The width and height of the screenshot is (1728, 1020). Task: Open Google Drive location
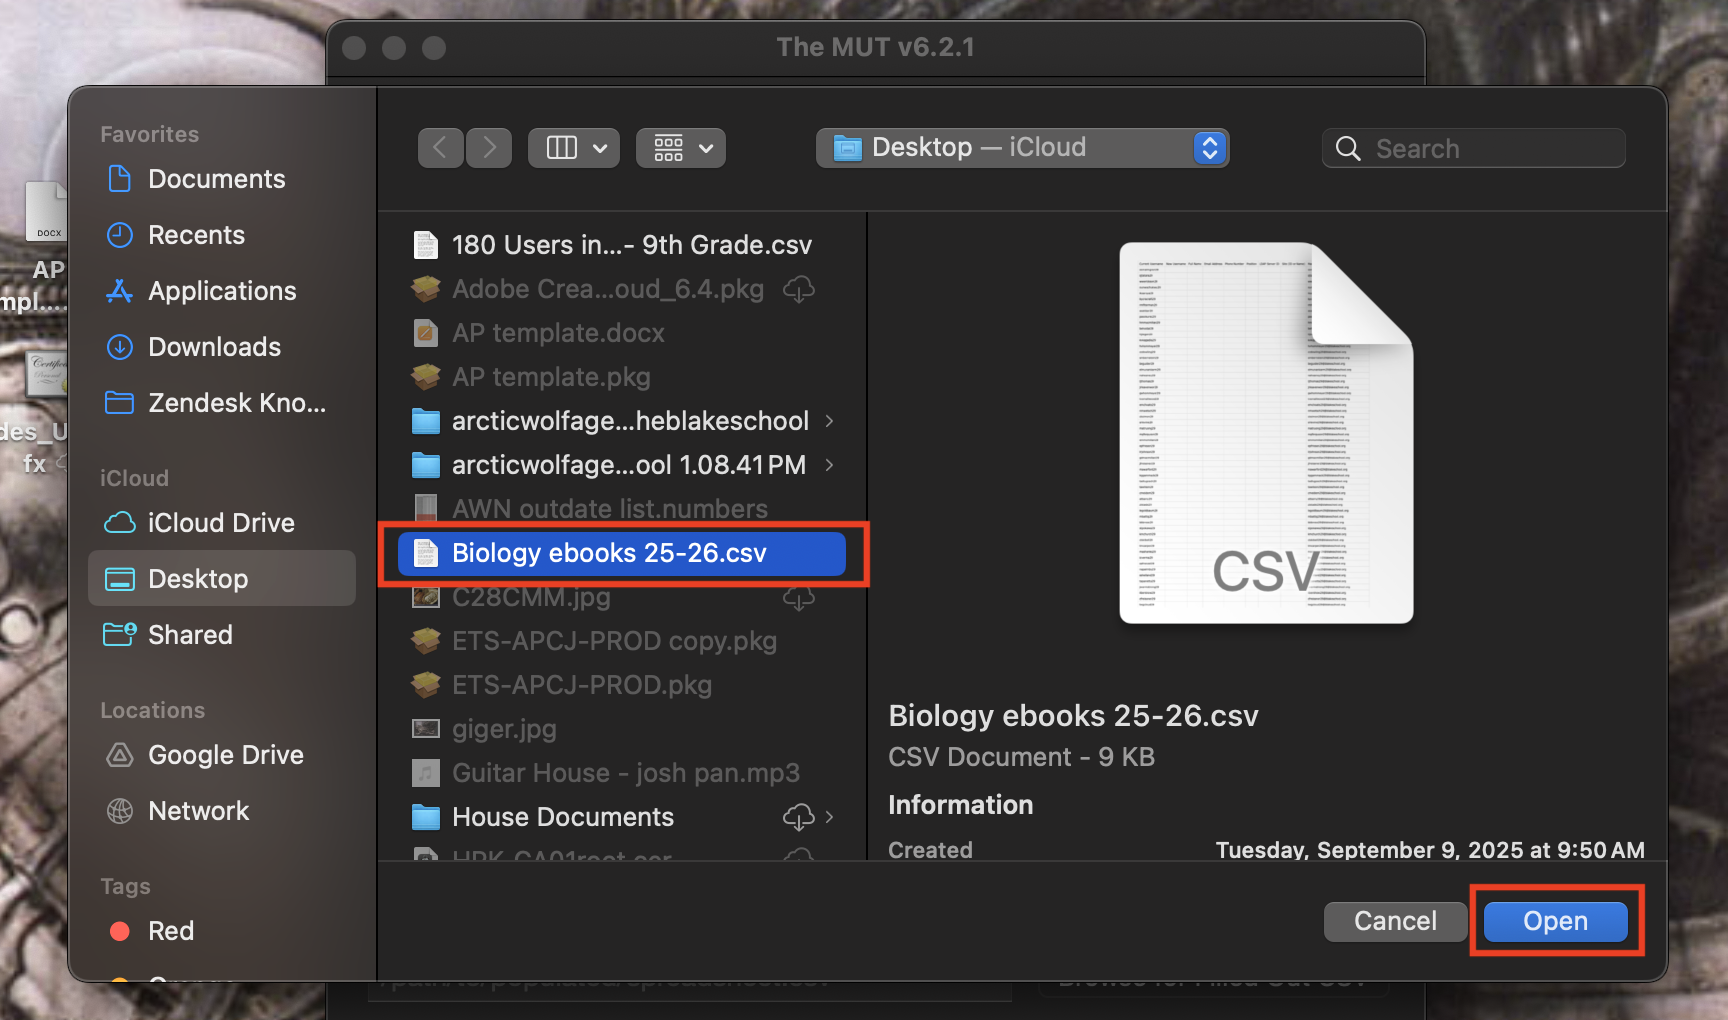point(222,755)
